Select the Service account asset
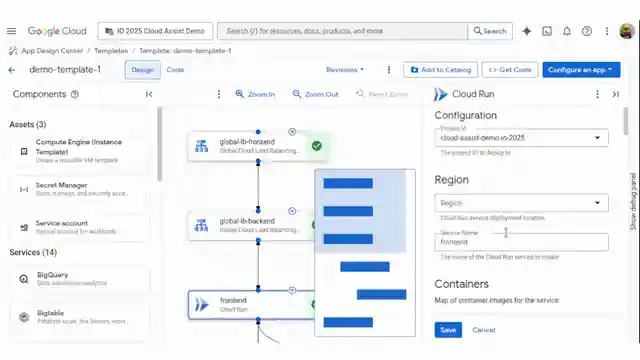The image size is (640, 360). tap(80, 227)
